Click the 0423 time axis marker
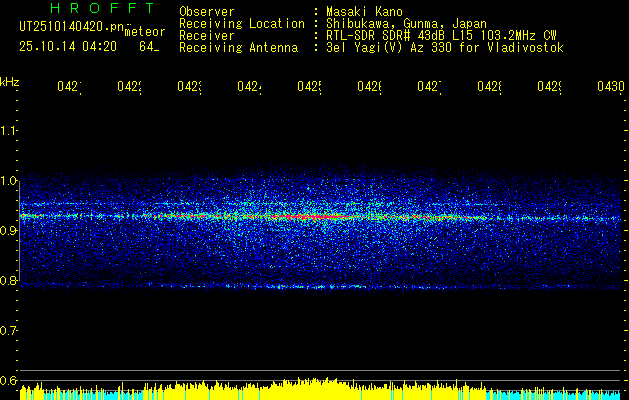The image size is (629, 400). (189, 86)
